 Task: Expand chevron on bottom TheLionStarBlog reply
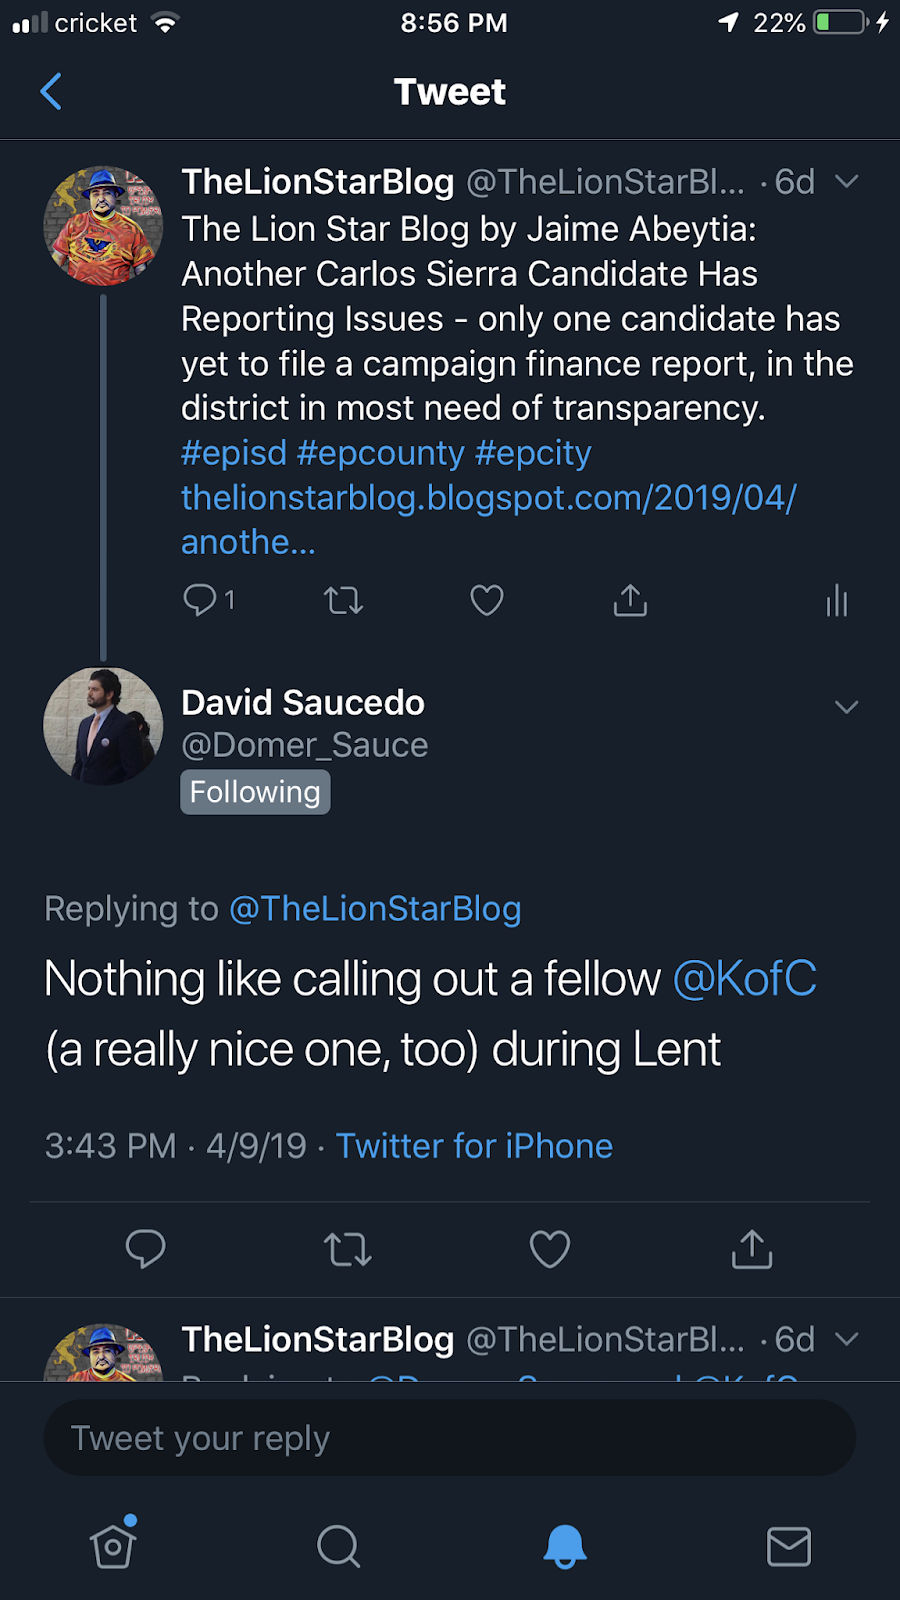(846, 1339)
